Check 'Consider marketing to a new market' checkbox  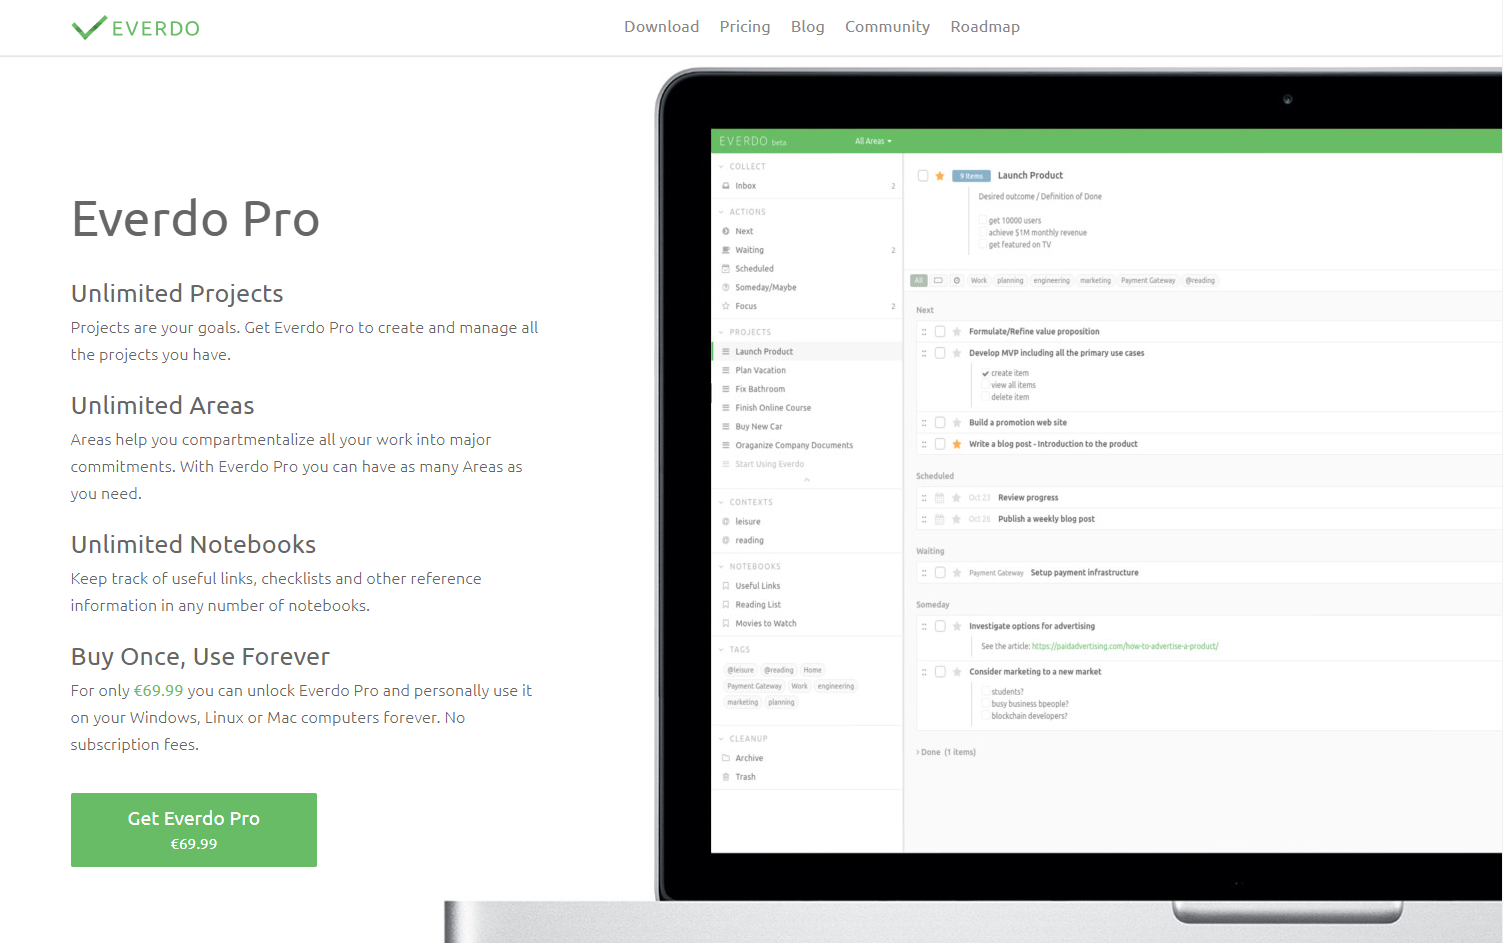940,672
